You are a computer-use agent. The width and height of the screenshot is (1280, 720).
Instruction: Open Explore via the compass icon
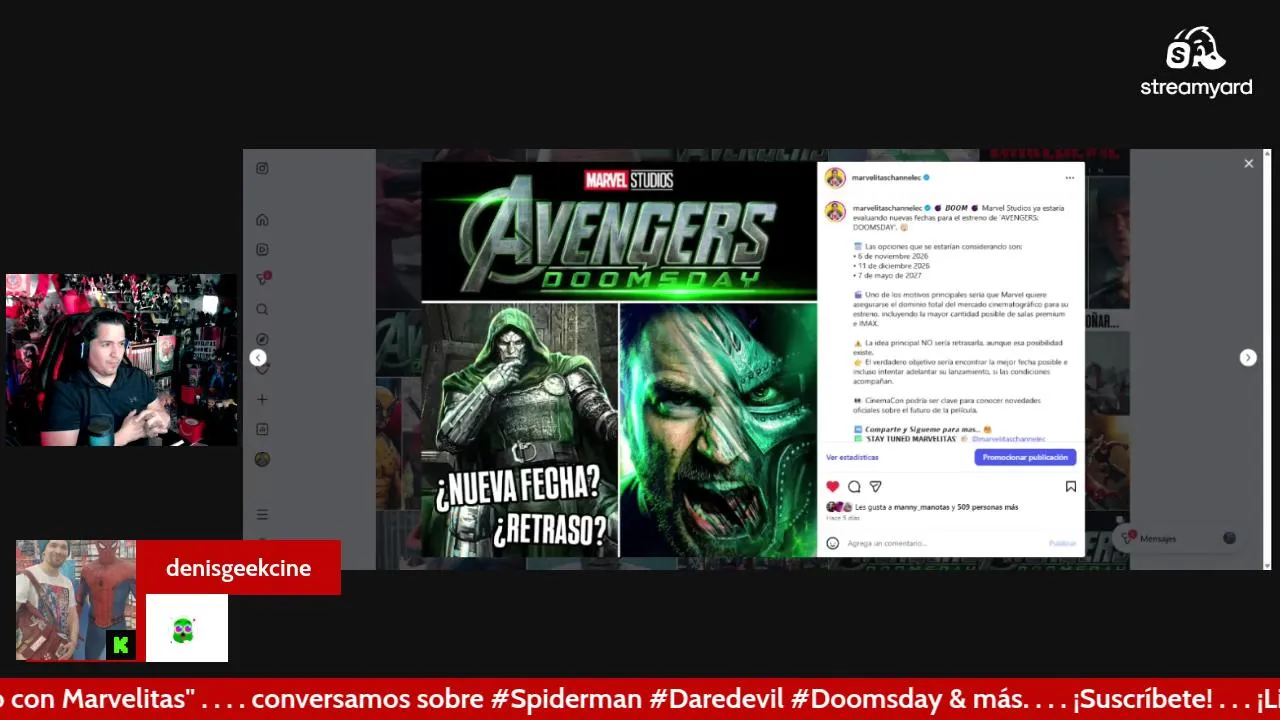[262, 340]
